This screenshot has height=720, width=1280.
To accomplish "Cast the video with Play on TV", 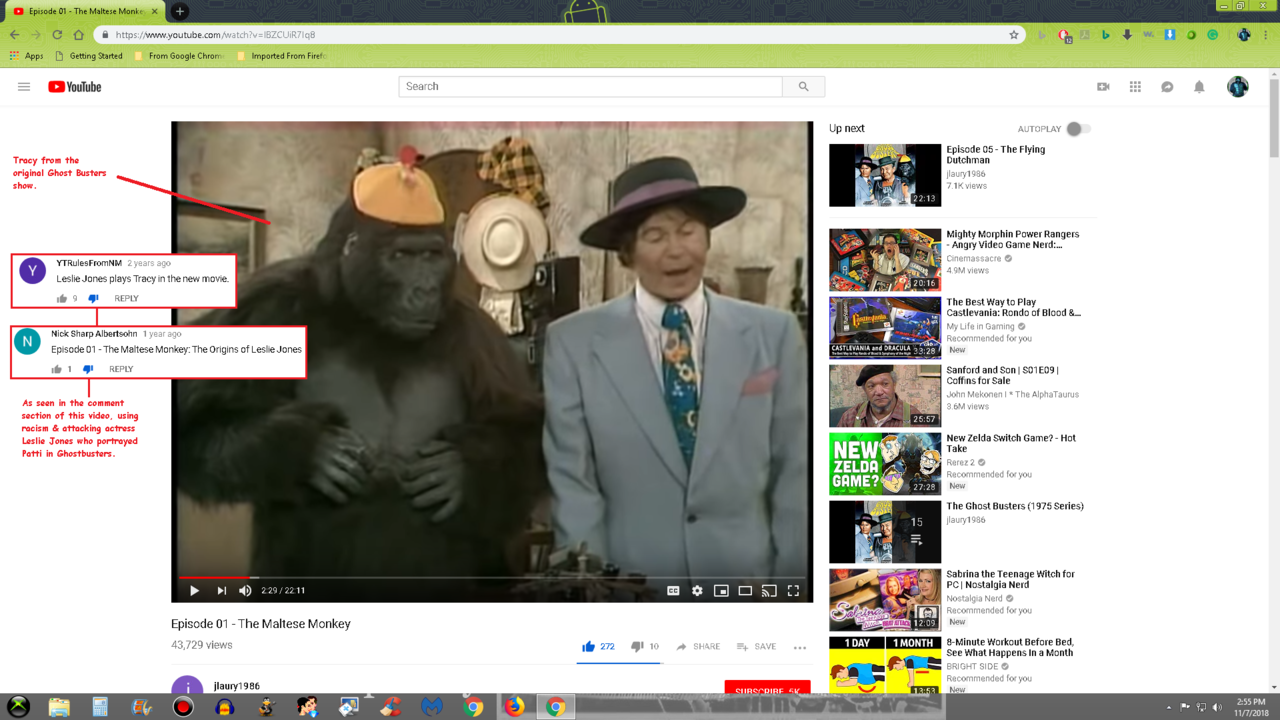I will [769, 590].
